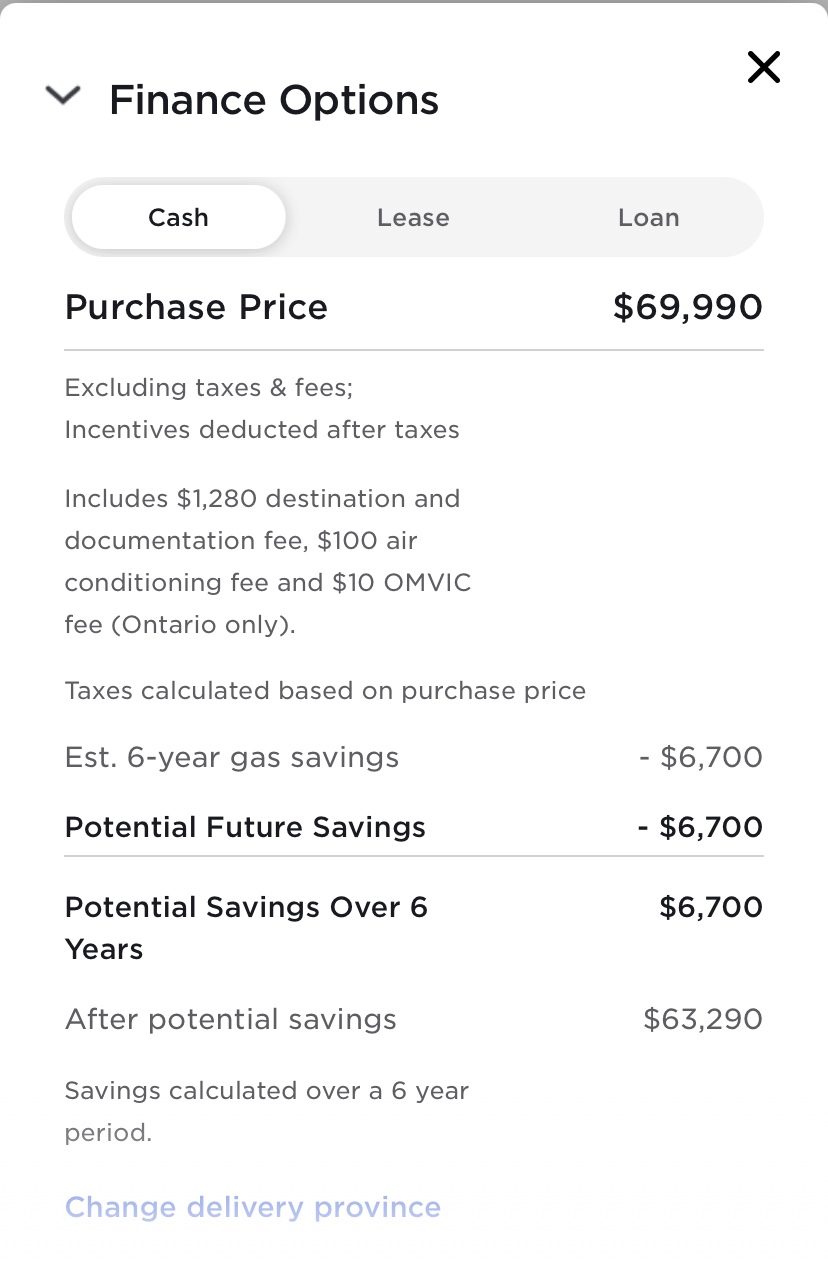Click the $69,990 purchase price amount
The width and height of the screenshot is (828, 1262).
click(687, 307)
